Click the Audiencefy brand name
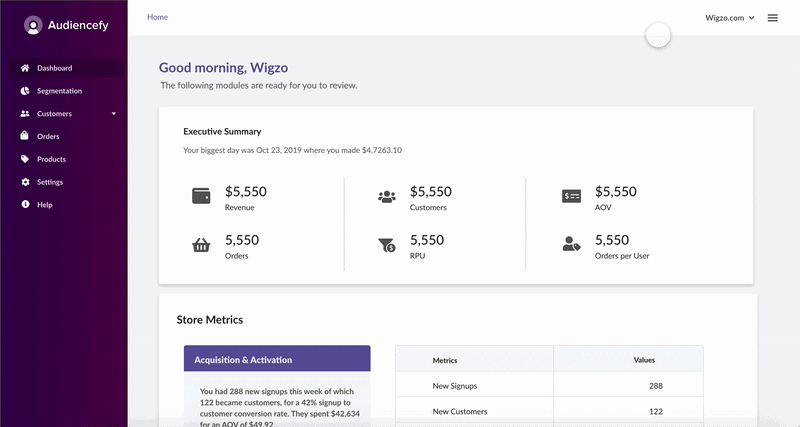 click(78, 25)
